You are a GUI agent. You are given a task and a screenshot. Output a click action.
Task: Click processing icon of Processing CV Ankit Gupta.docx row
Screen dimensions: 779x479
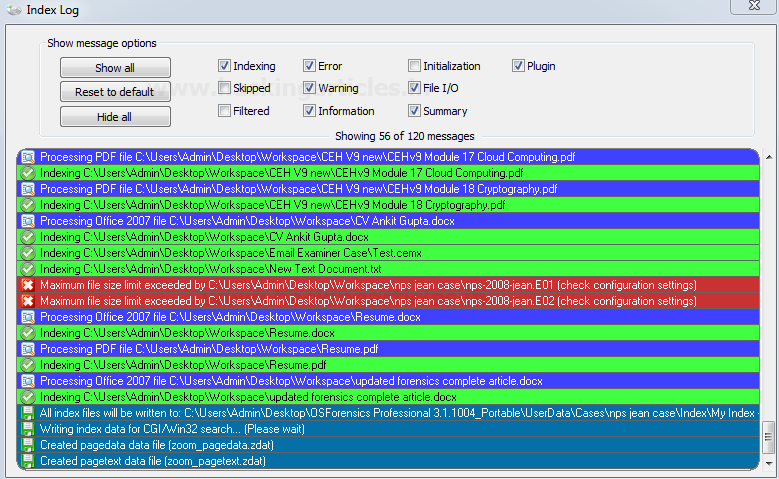[x=28, y=221]
